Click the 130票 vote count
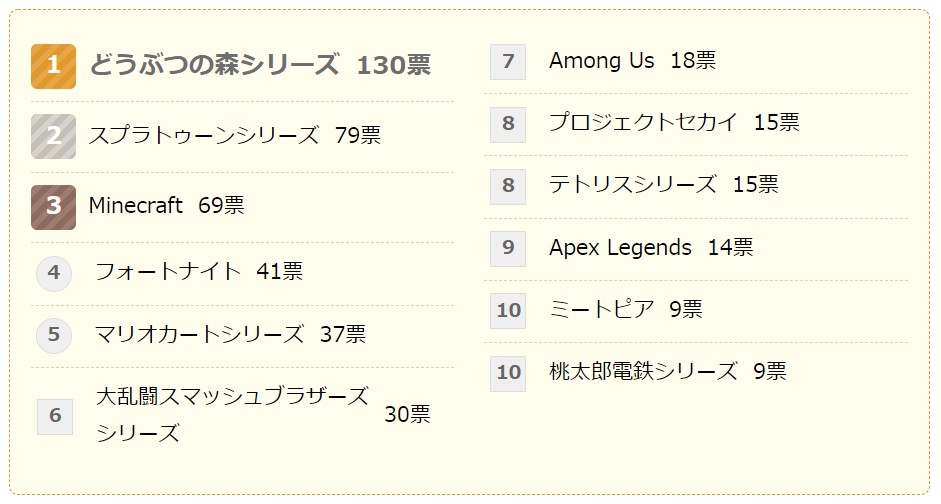 tap(394, 66)
